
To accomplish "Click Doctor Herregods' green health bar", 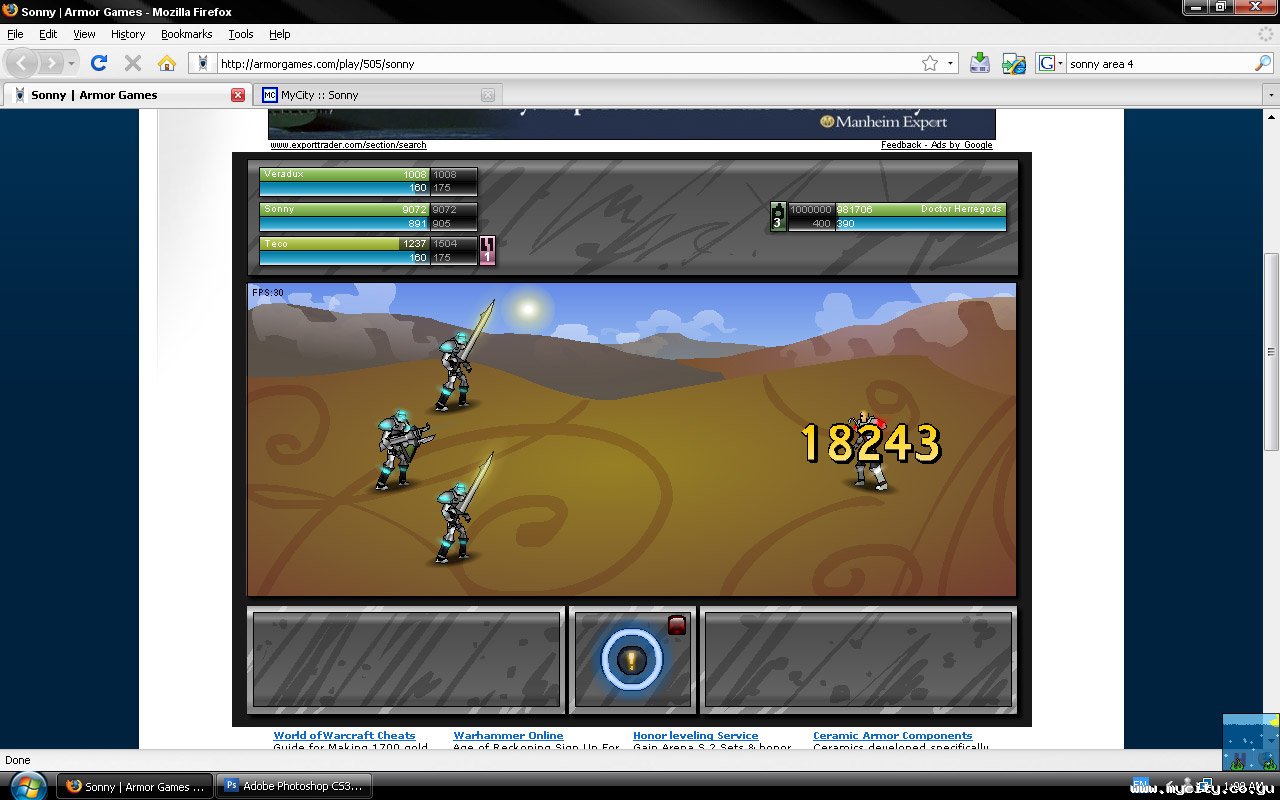I will tap(920, 209).
